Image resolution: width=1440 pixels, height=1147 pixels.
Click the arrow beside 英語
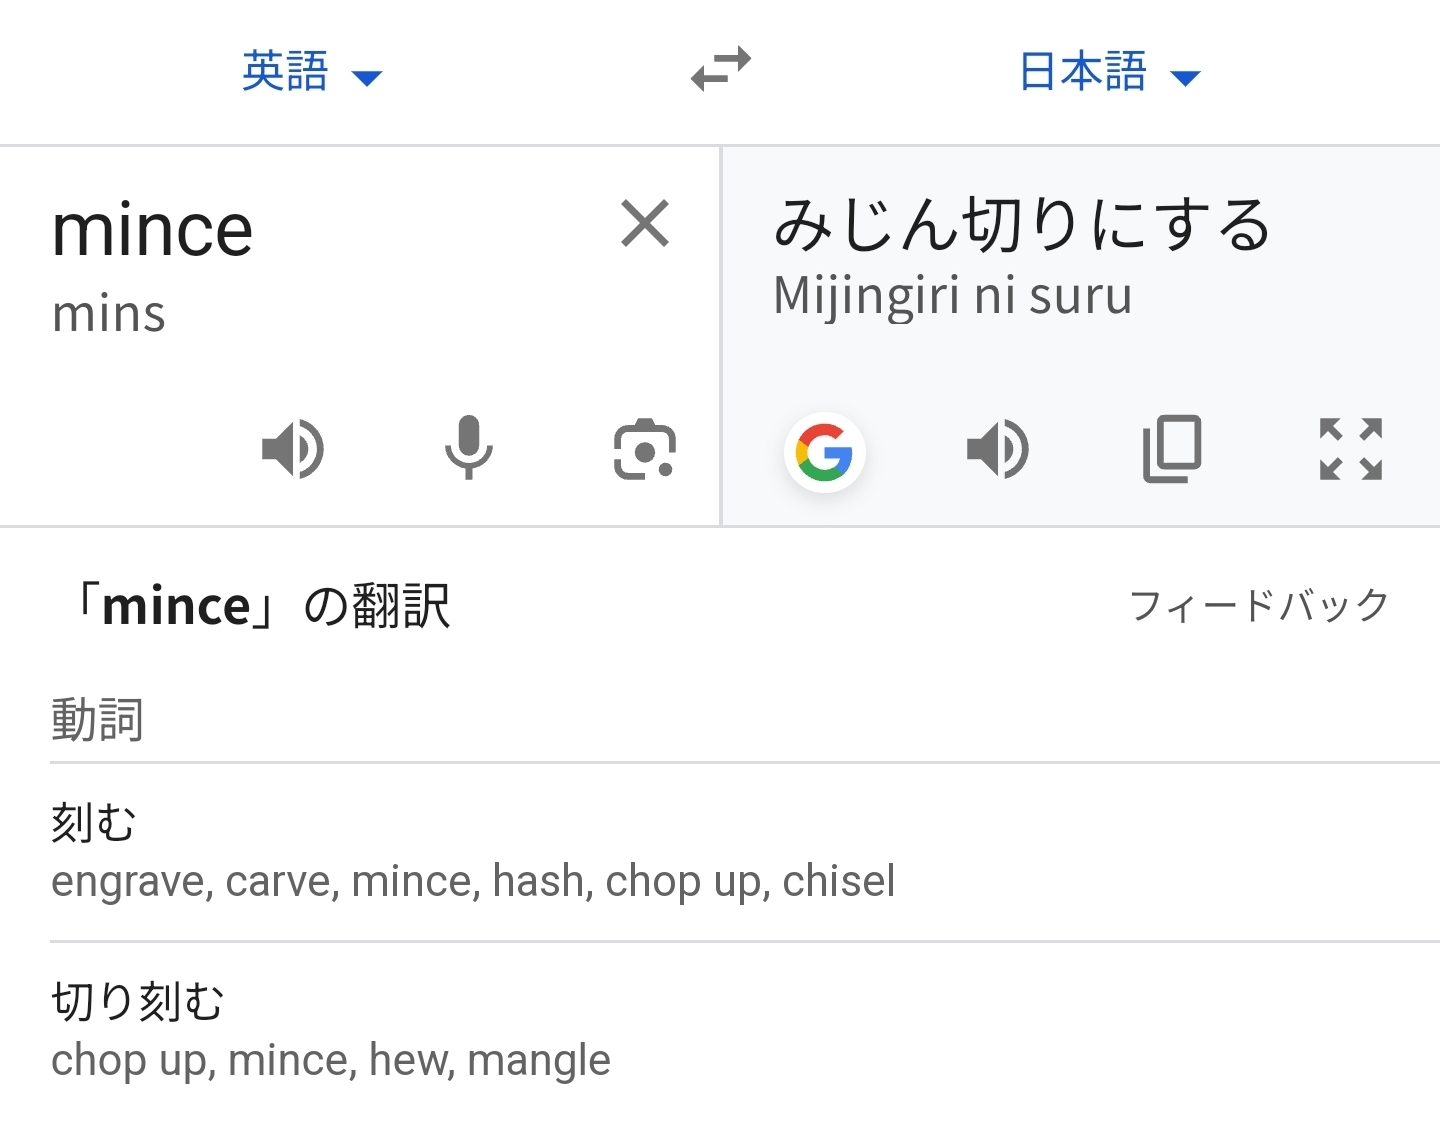368,78
